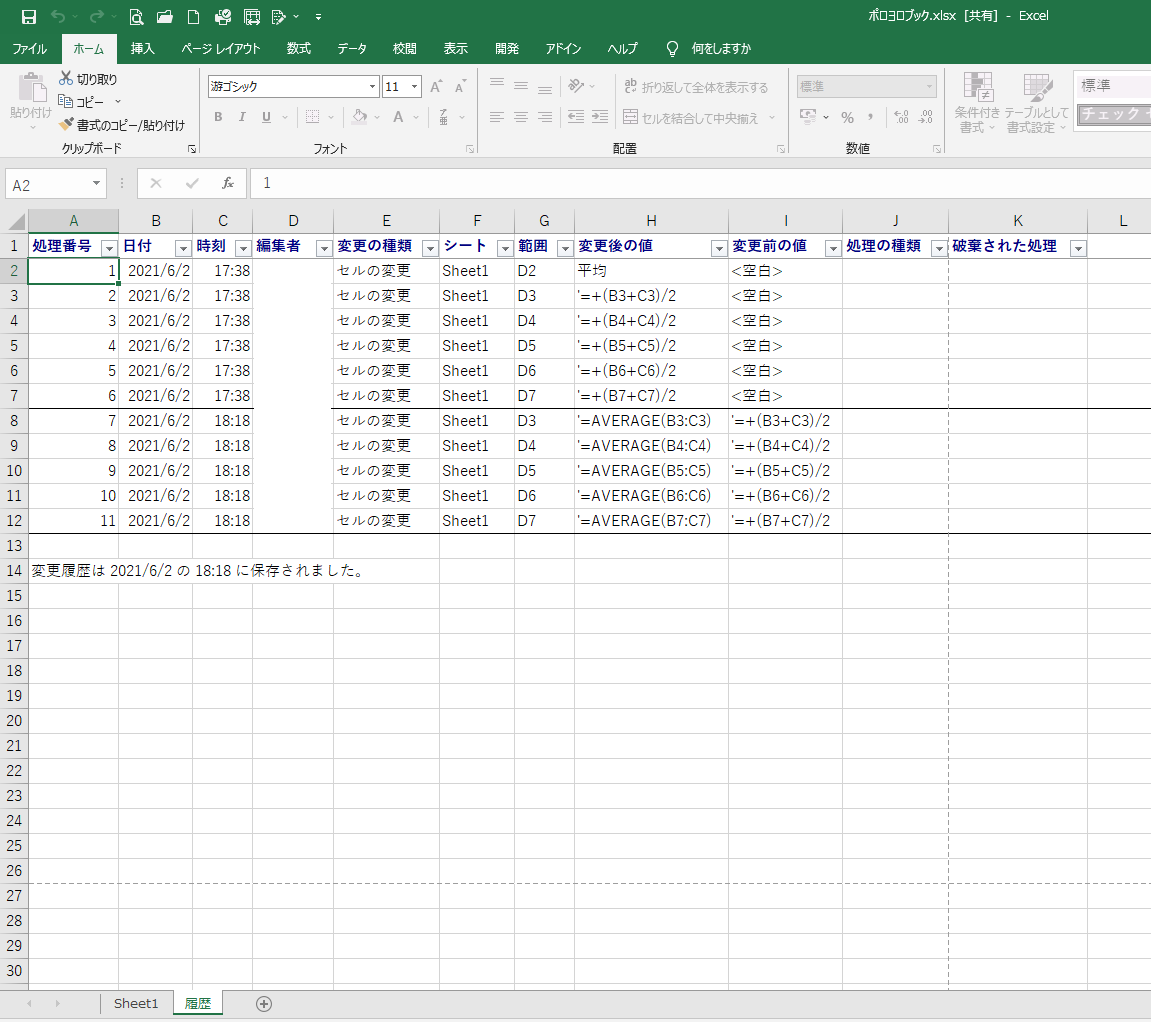The image size is (1151, 1022).
Task: Click the Select All corner triangle
Action: (x=15, y=221)
